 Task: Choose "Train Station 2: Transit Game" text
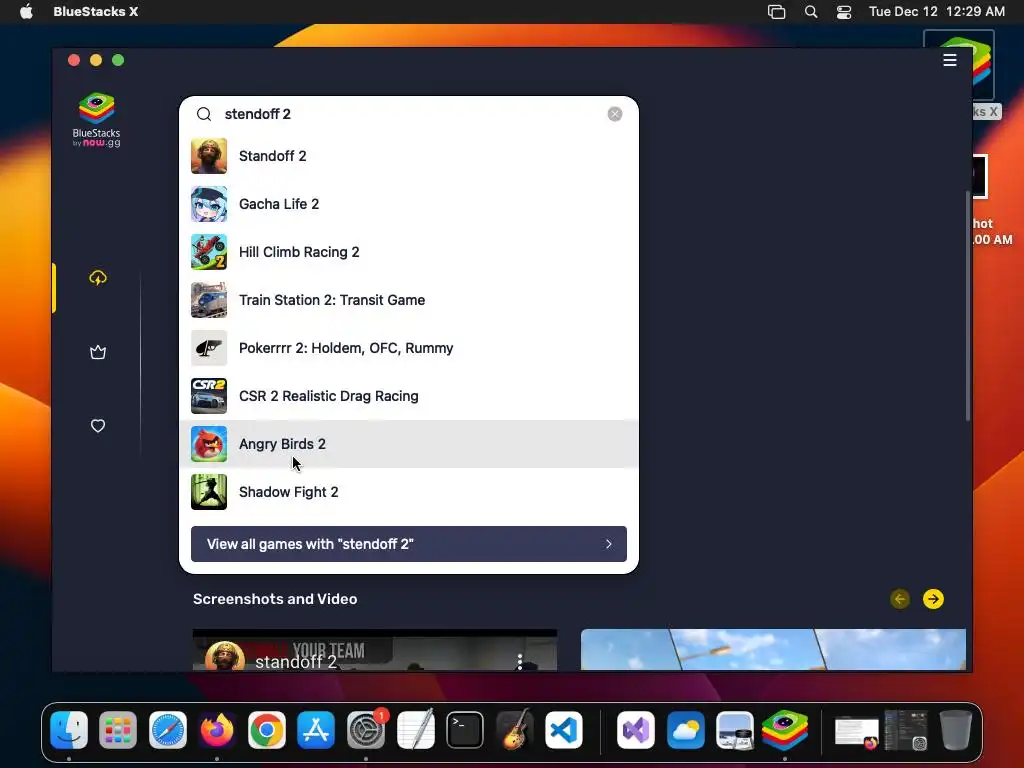coord(332,300)
